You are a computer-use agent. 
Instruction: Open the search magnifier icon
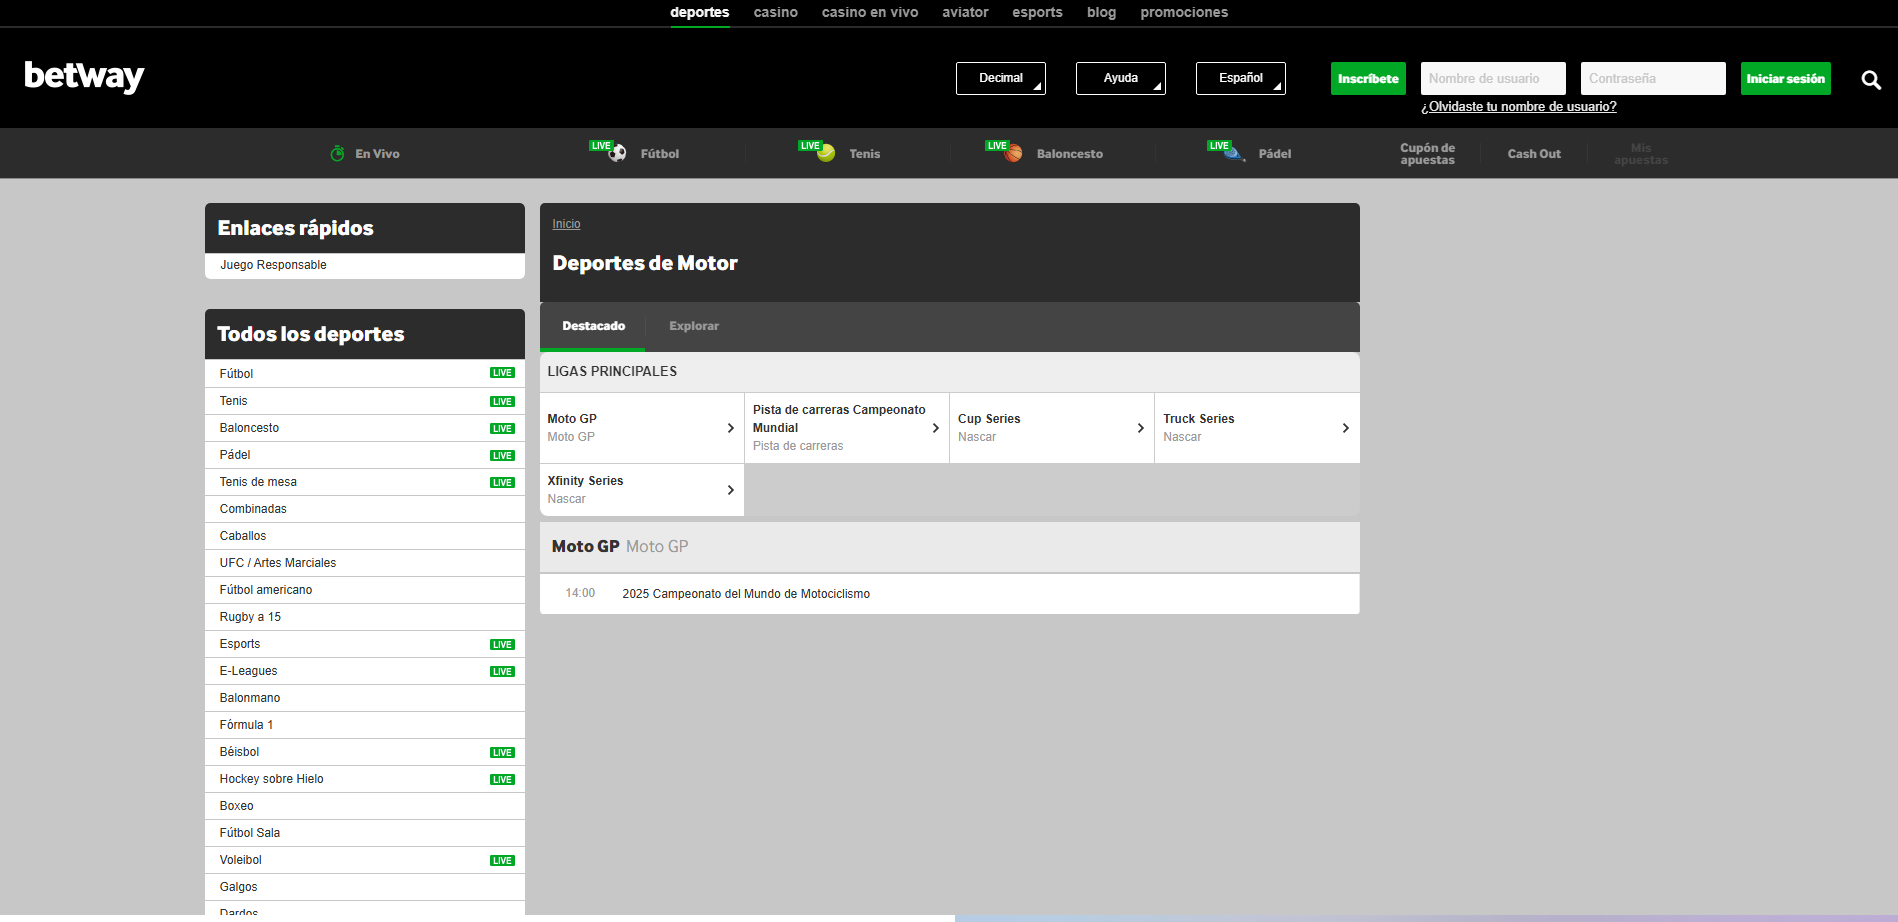[x=1871, y=80]
